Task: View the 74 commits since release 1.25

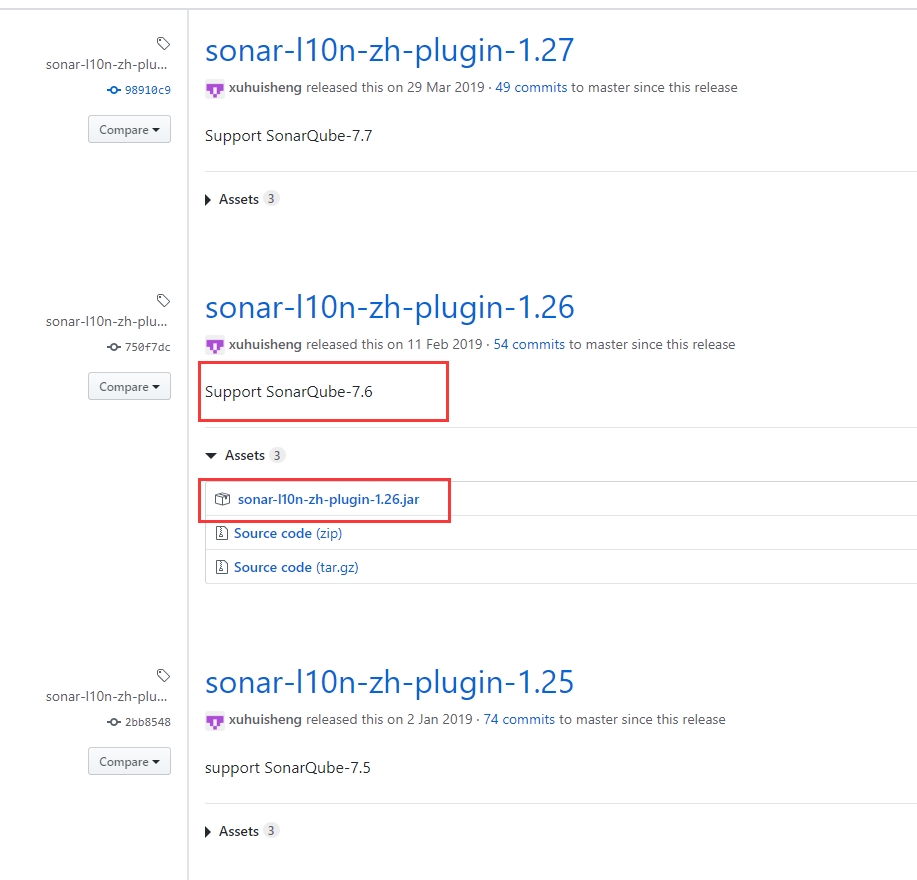Action: (x=519, y=719)
